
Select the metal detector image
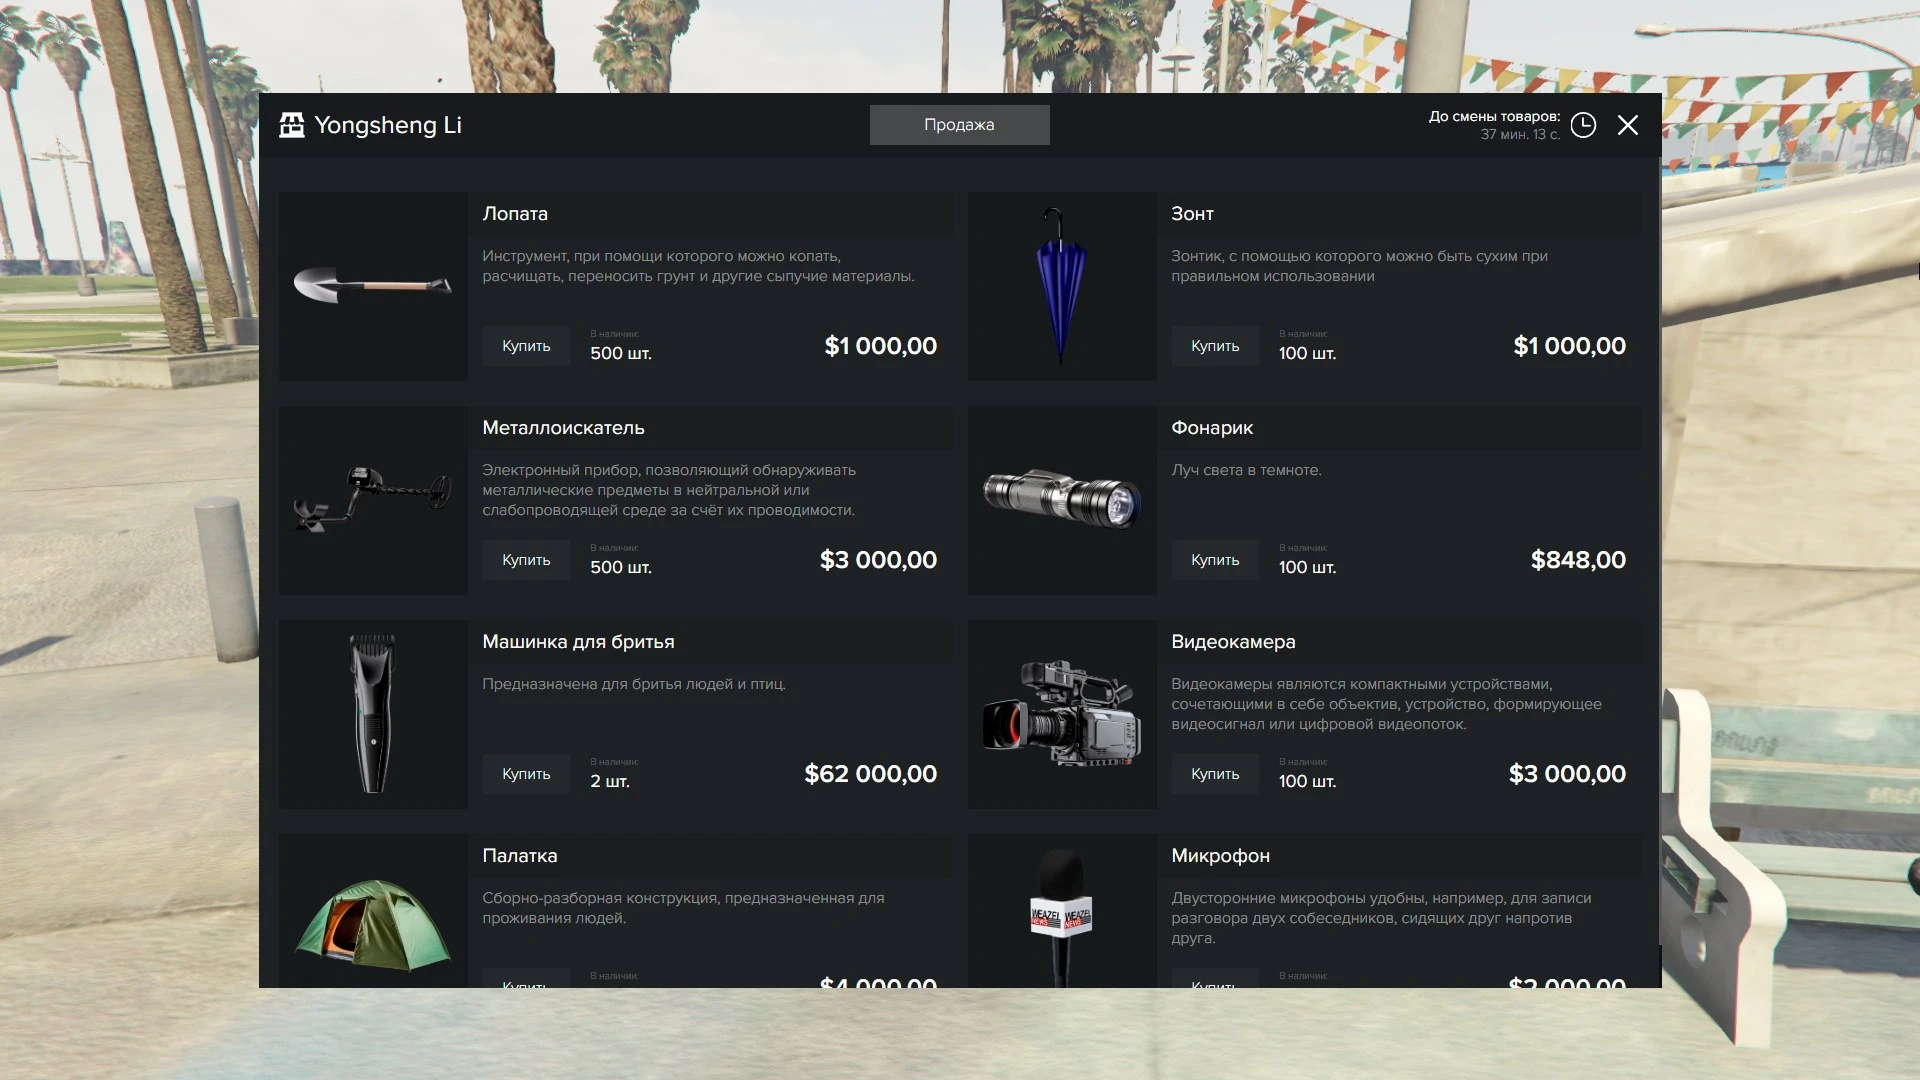point(373,500)
